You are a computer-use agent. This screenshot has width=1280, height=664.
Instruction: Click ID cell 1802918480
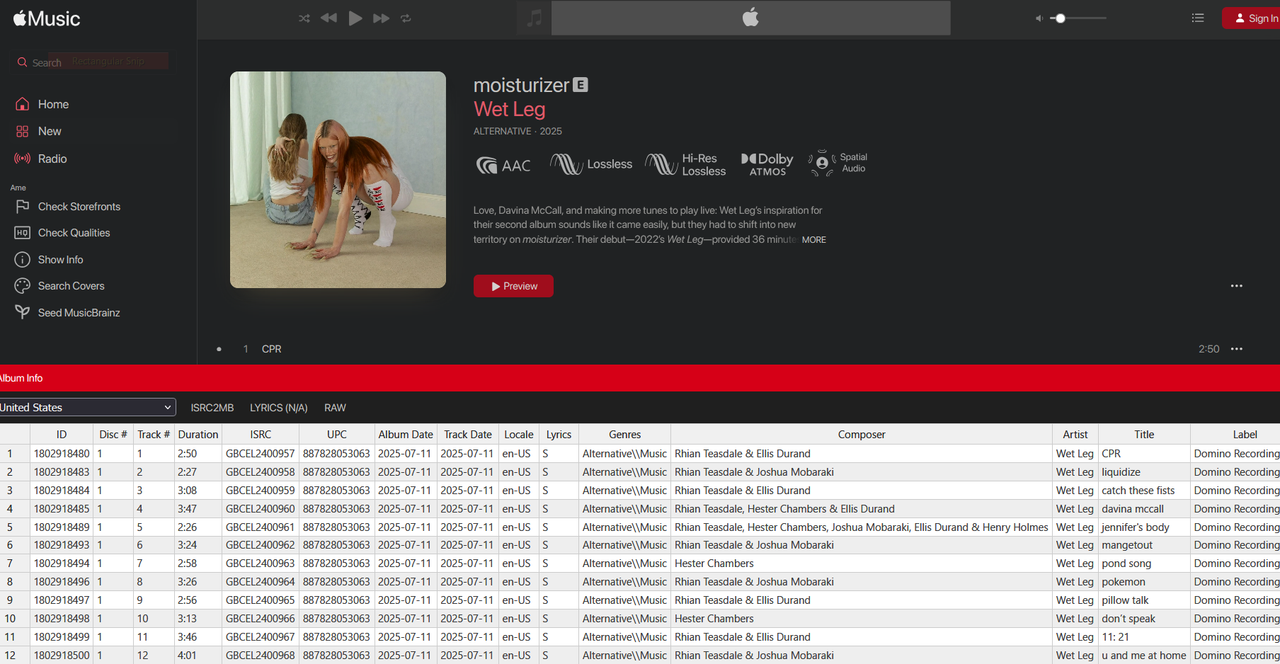[61, 453]
